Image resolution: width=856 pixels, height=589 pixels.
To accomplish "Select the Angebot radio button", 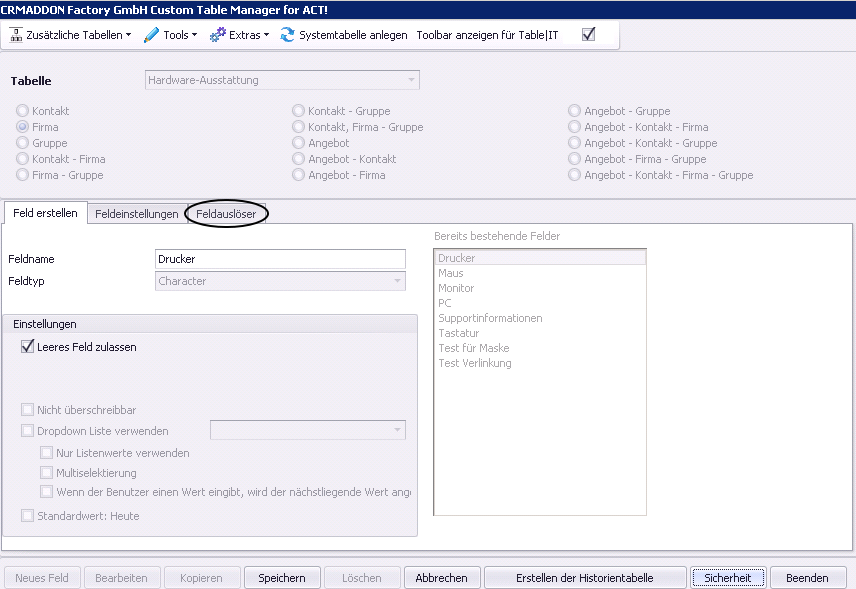I will coord(298,142).
